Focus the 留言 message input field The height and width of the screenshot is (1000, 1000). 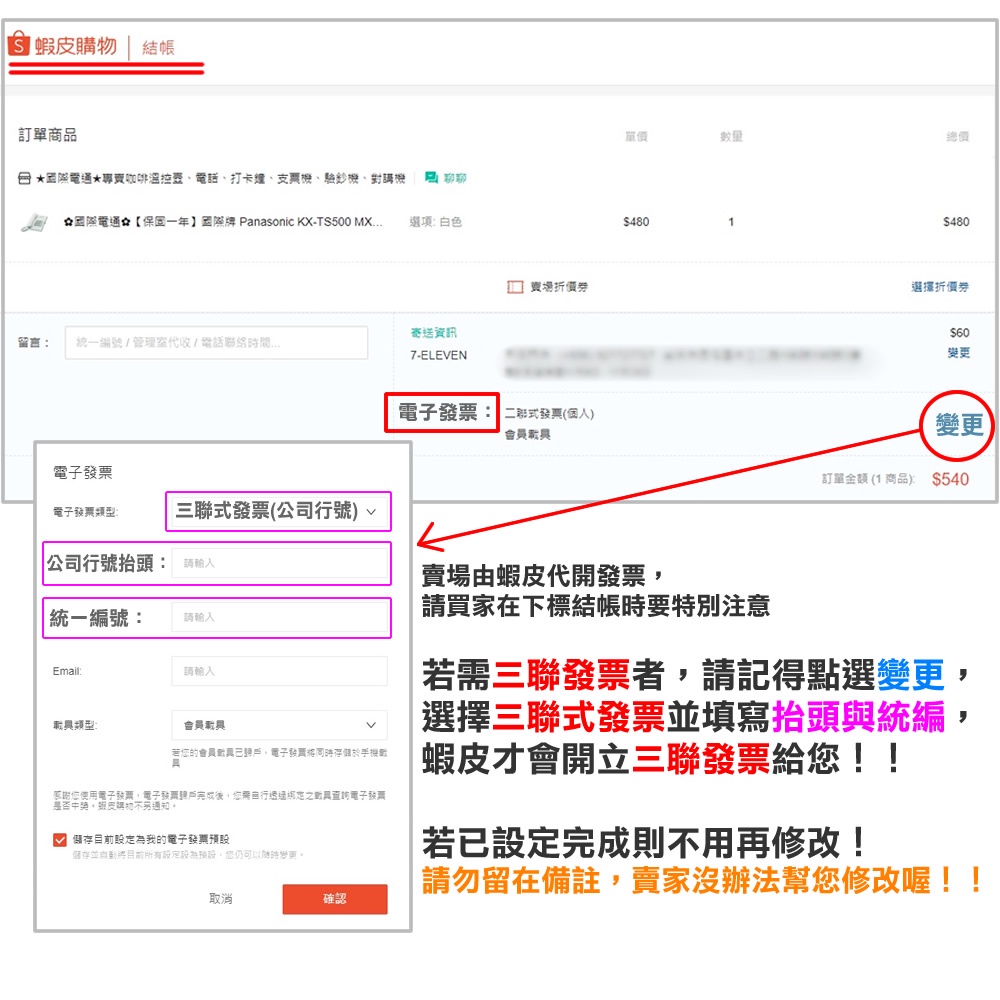216,342
